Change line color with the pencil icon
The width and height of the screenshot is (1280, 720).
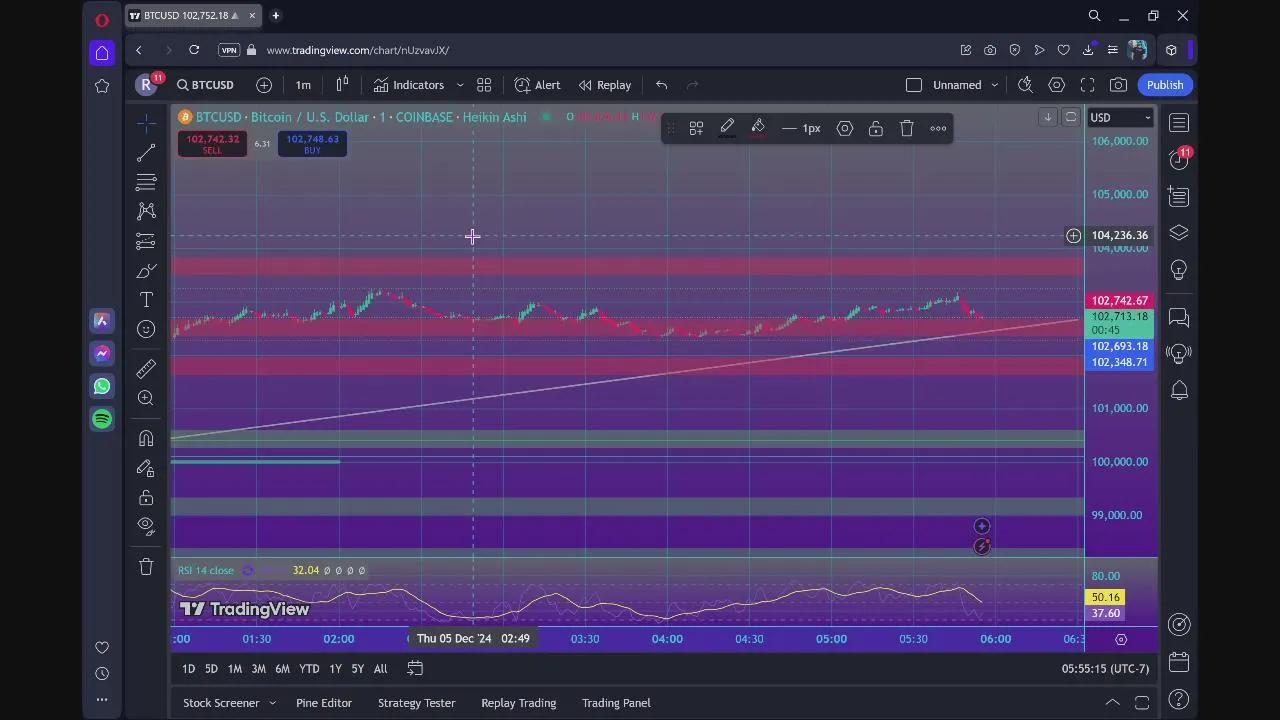(727, 128)
